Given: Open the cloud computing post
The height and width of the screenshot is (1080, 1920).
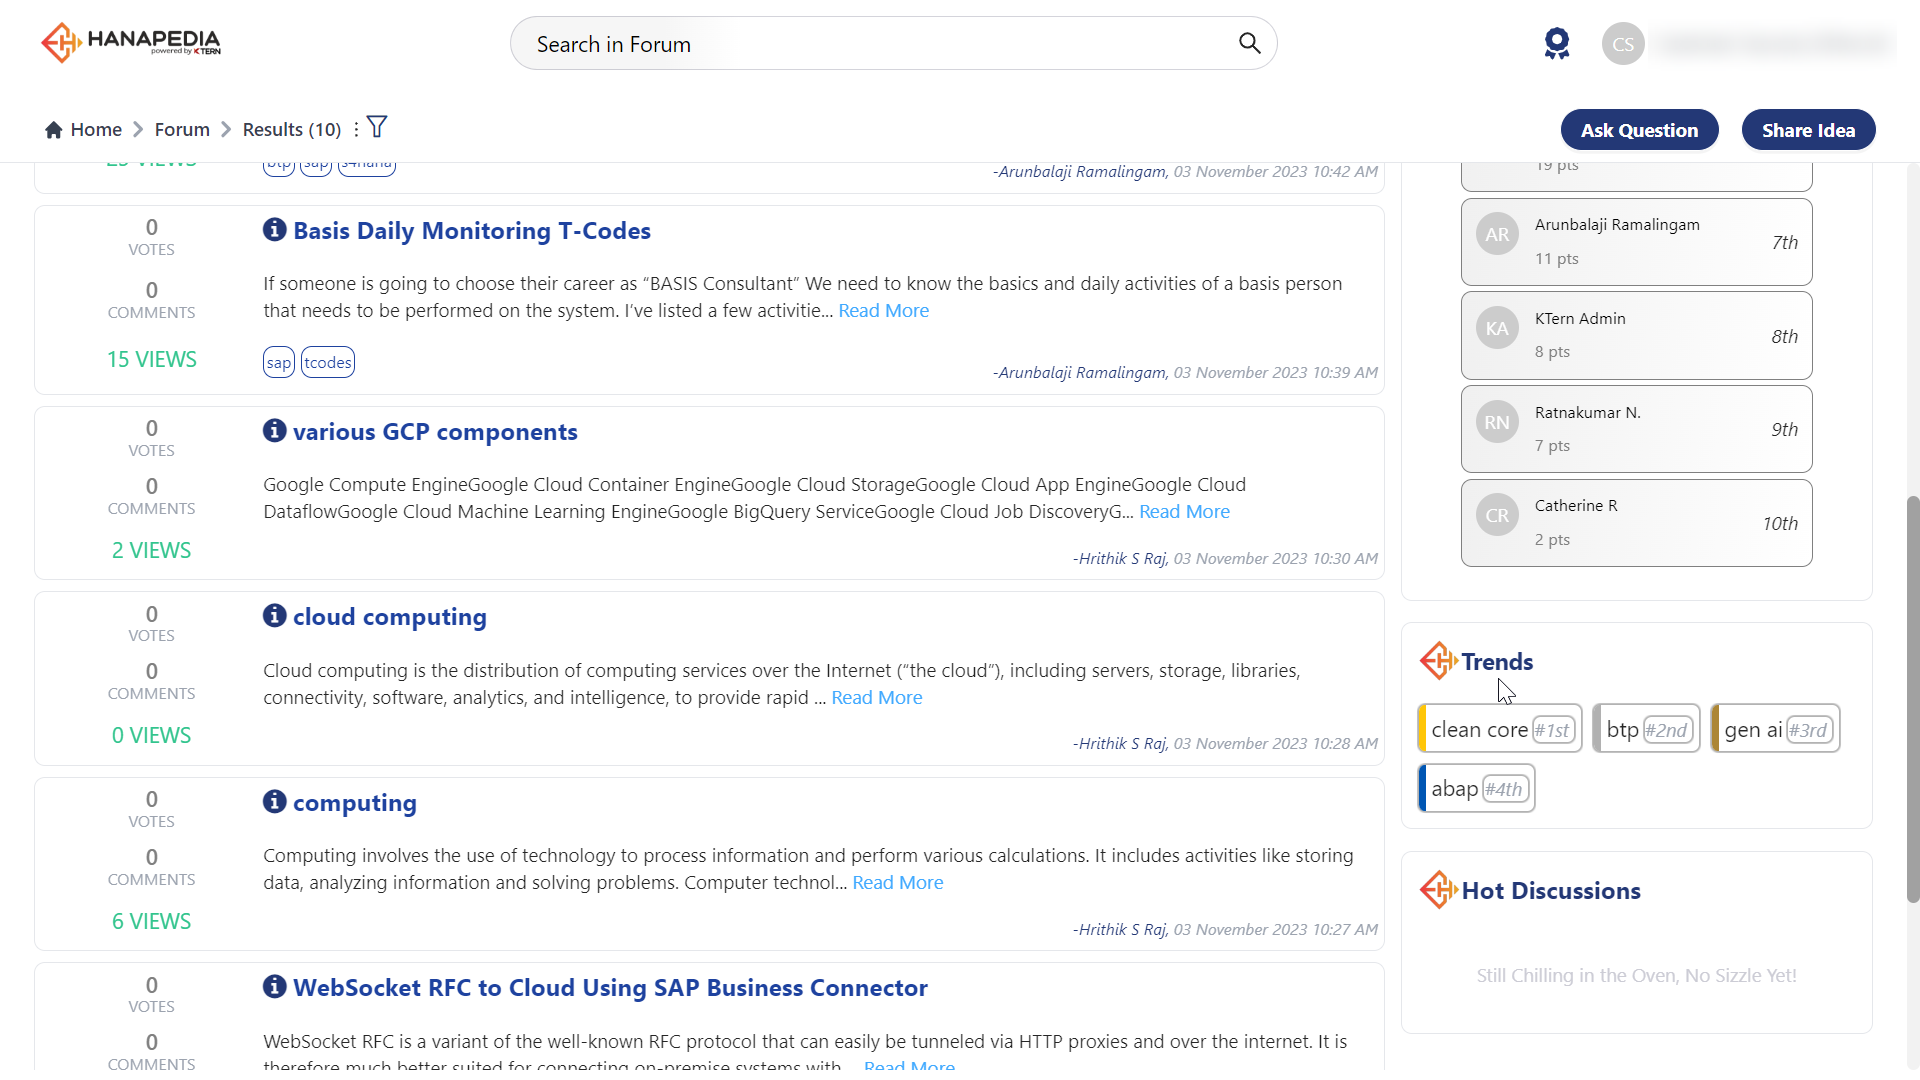Looking at the screenshot, I should tap(390, 617).
